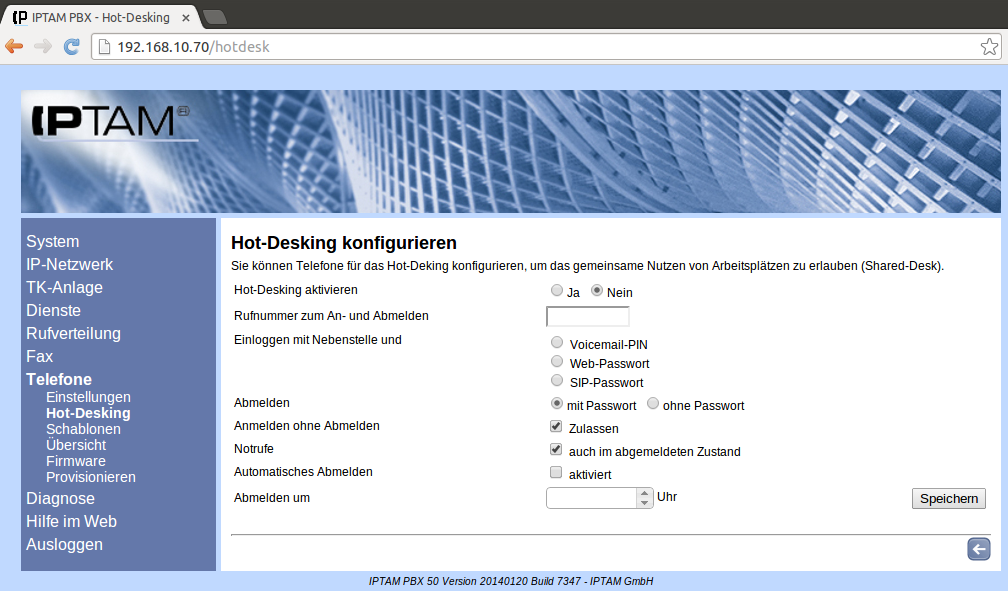Image resolution: width=1008 pixels, height=591 pixels.
Task: Close the IPTAM PBX browser tab
Action: pyautogui.click(x=186, y=18)
